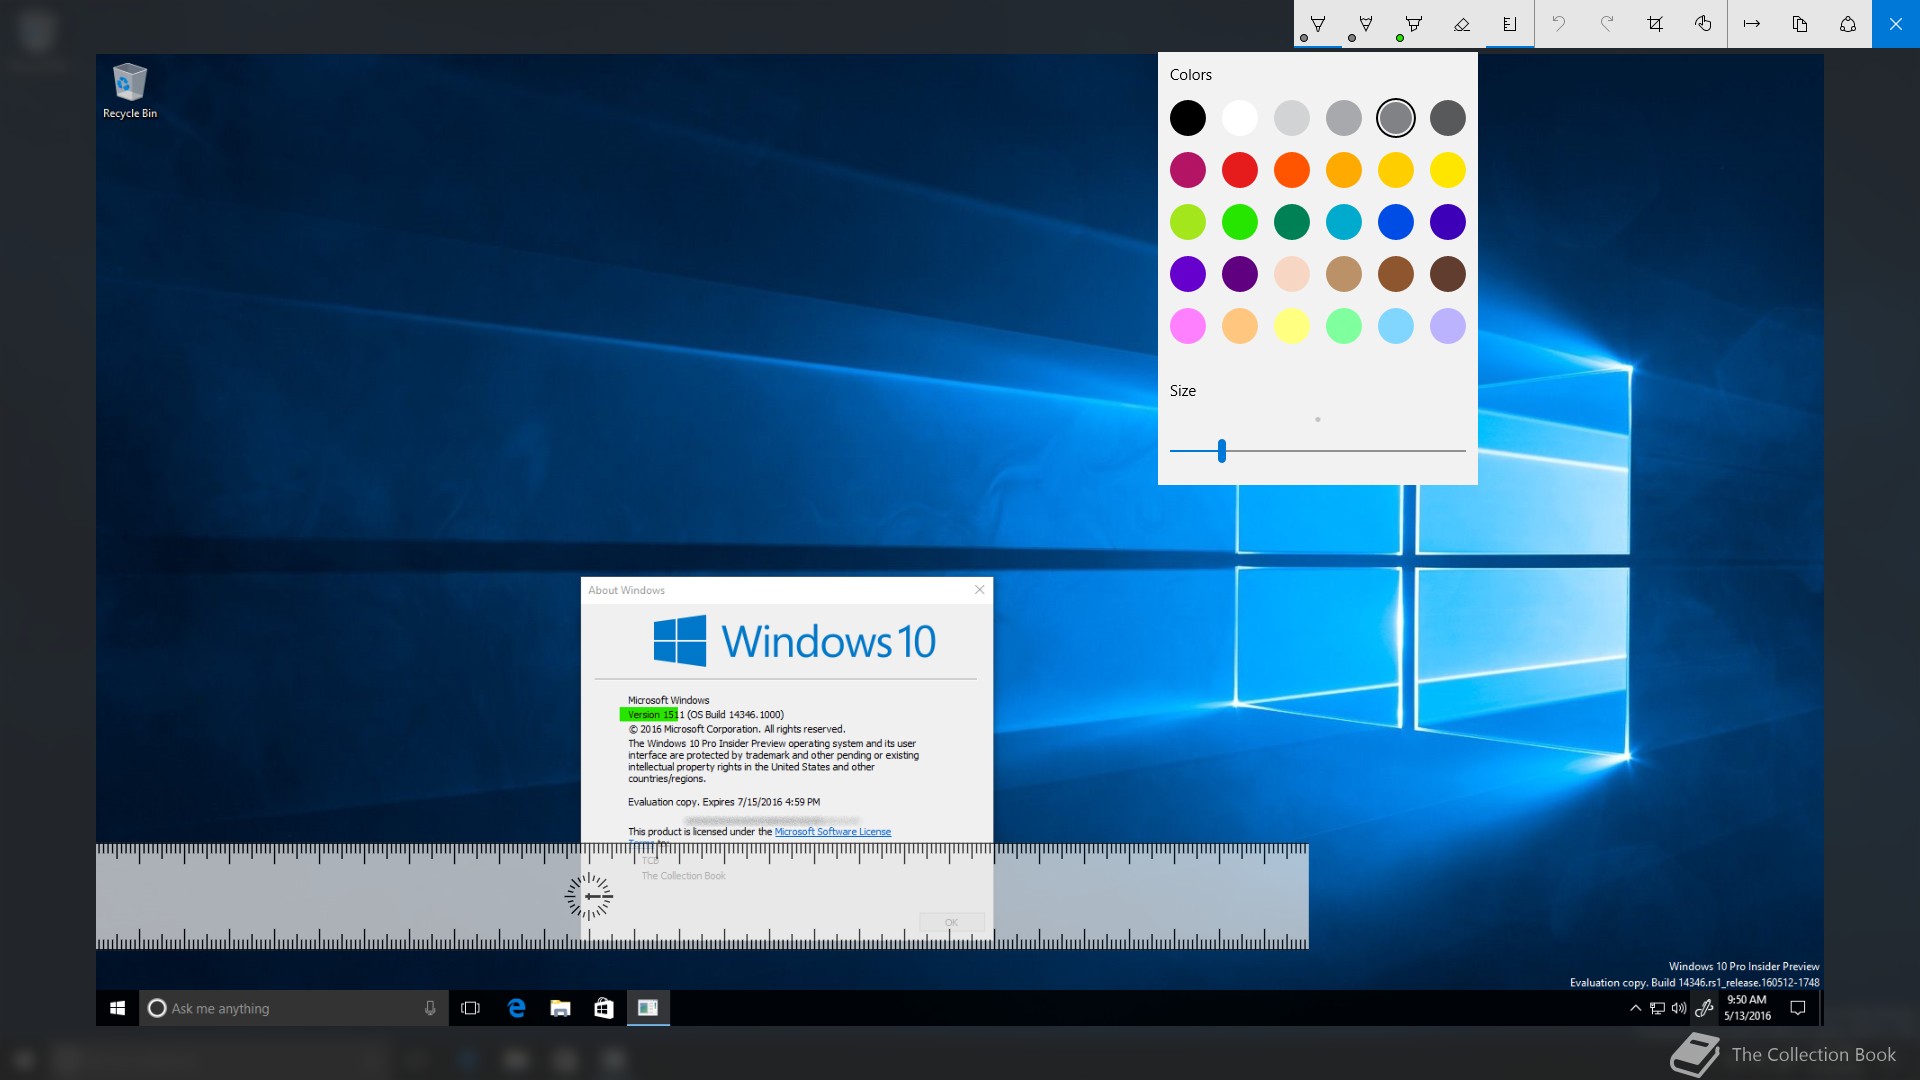Pick the white color swatch
The height and width of the screenshot is (1080, 1920).
point(1240,118)
